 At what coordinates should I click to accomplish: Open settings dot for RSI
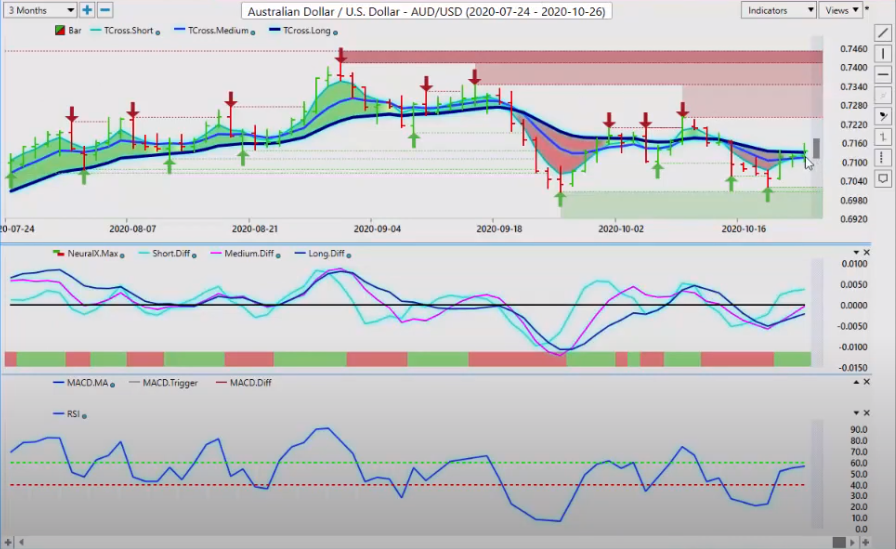84,416
